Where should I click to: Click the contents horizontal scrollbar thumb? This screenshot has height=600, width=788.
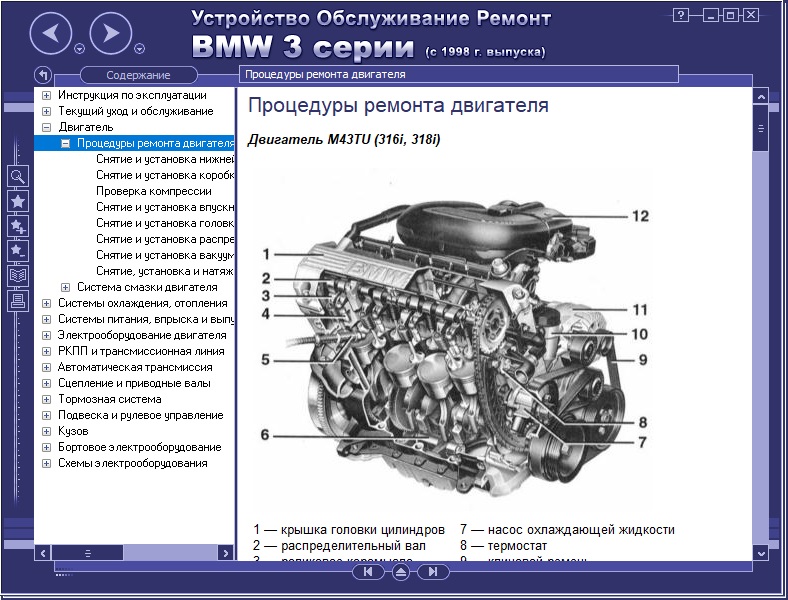click(88, 553)
